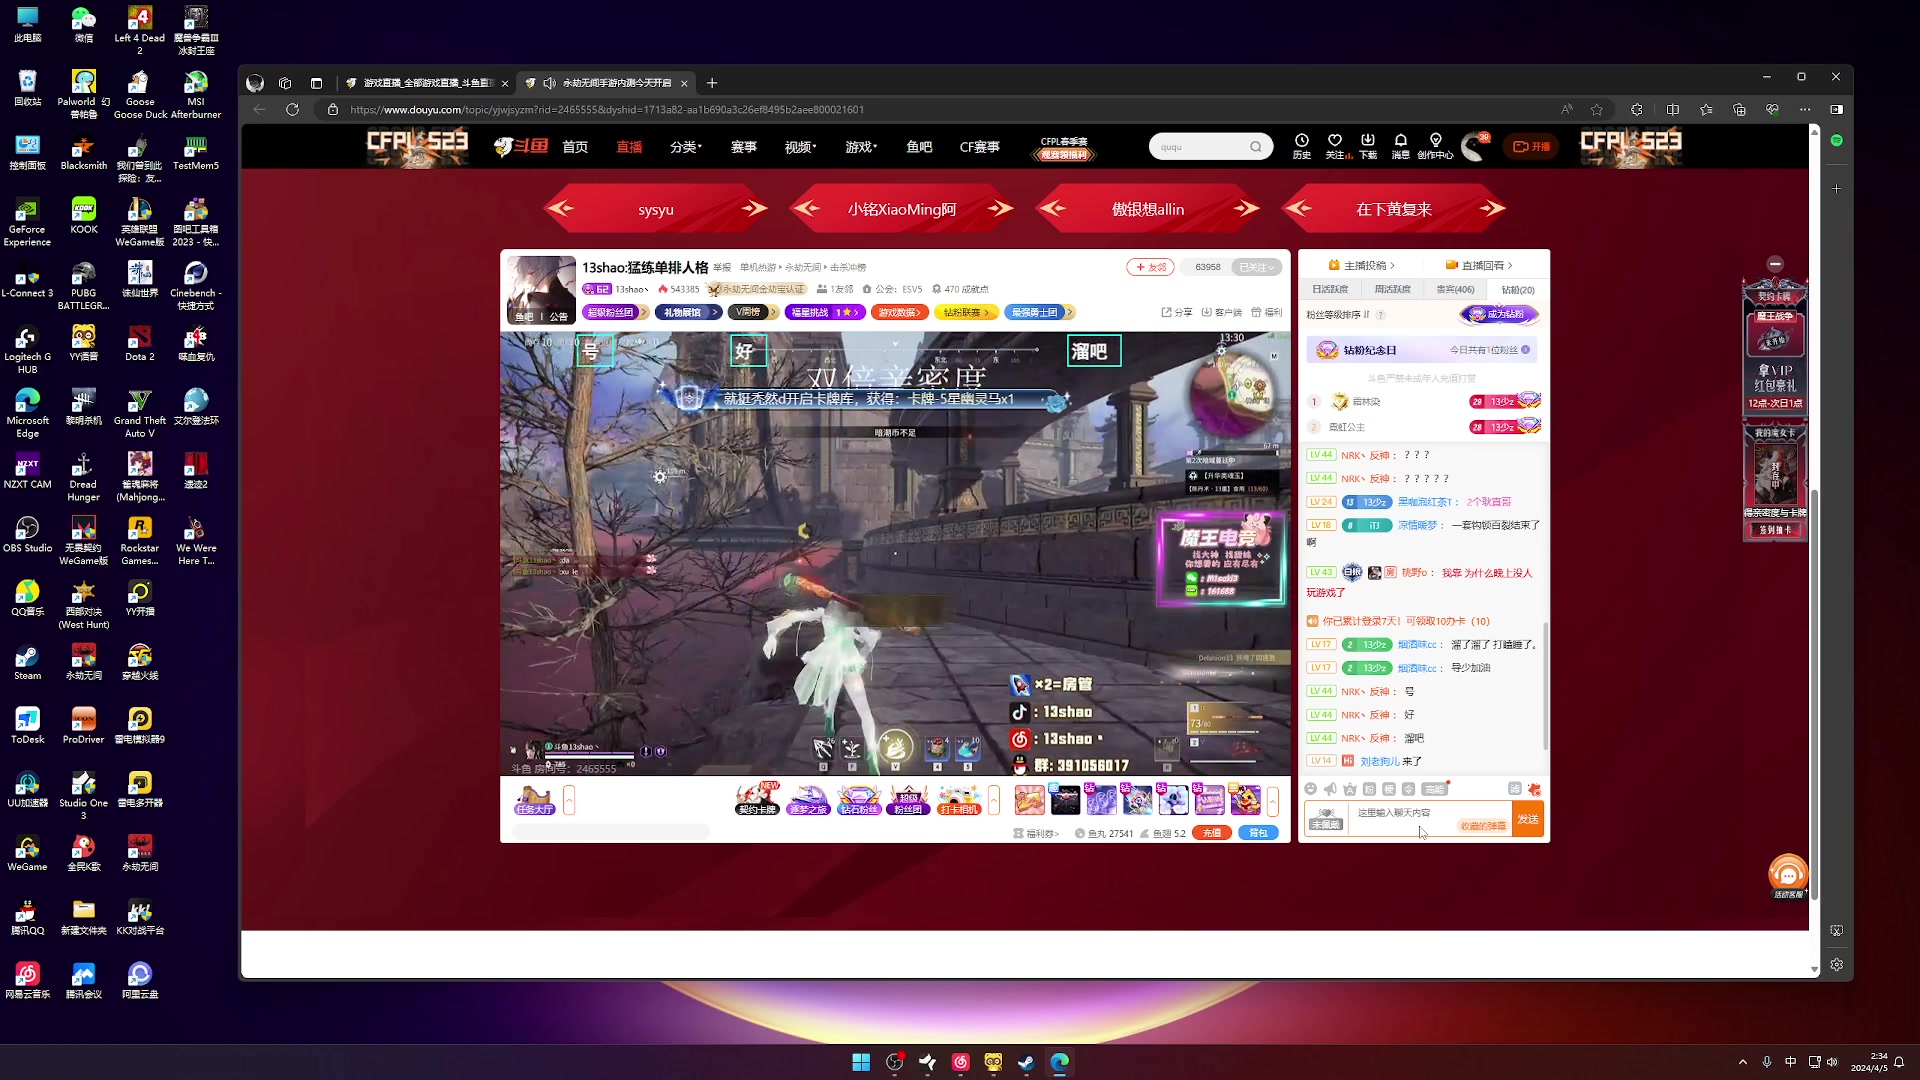Screen dimensions: 1920x1080
Task: Collapse the right sidebar with the minus button
Action: 1775,264
